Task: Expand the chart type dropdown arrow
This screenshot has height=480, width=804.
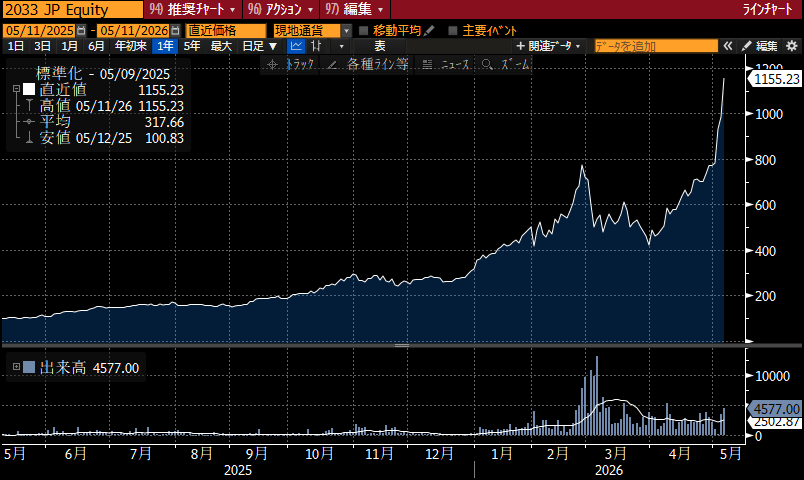Action: click(342, 46)
